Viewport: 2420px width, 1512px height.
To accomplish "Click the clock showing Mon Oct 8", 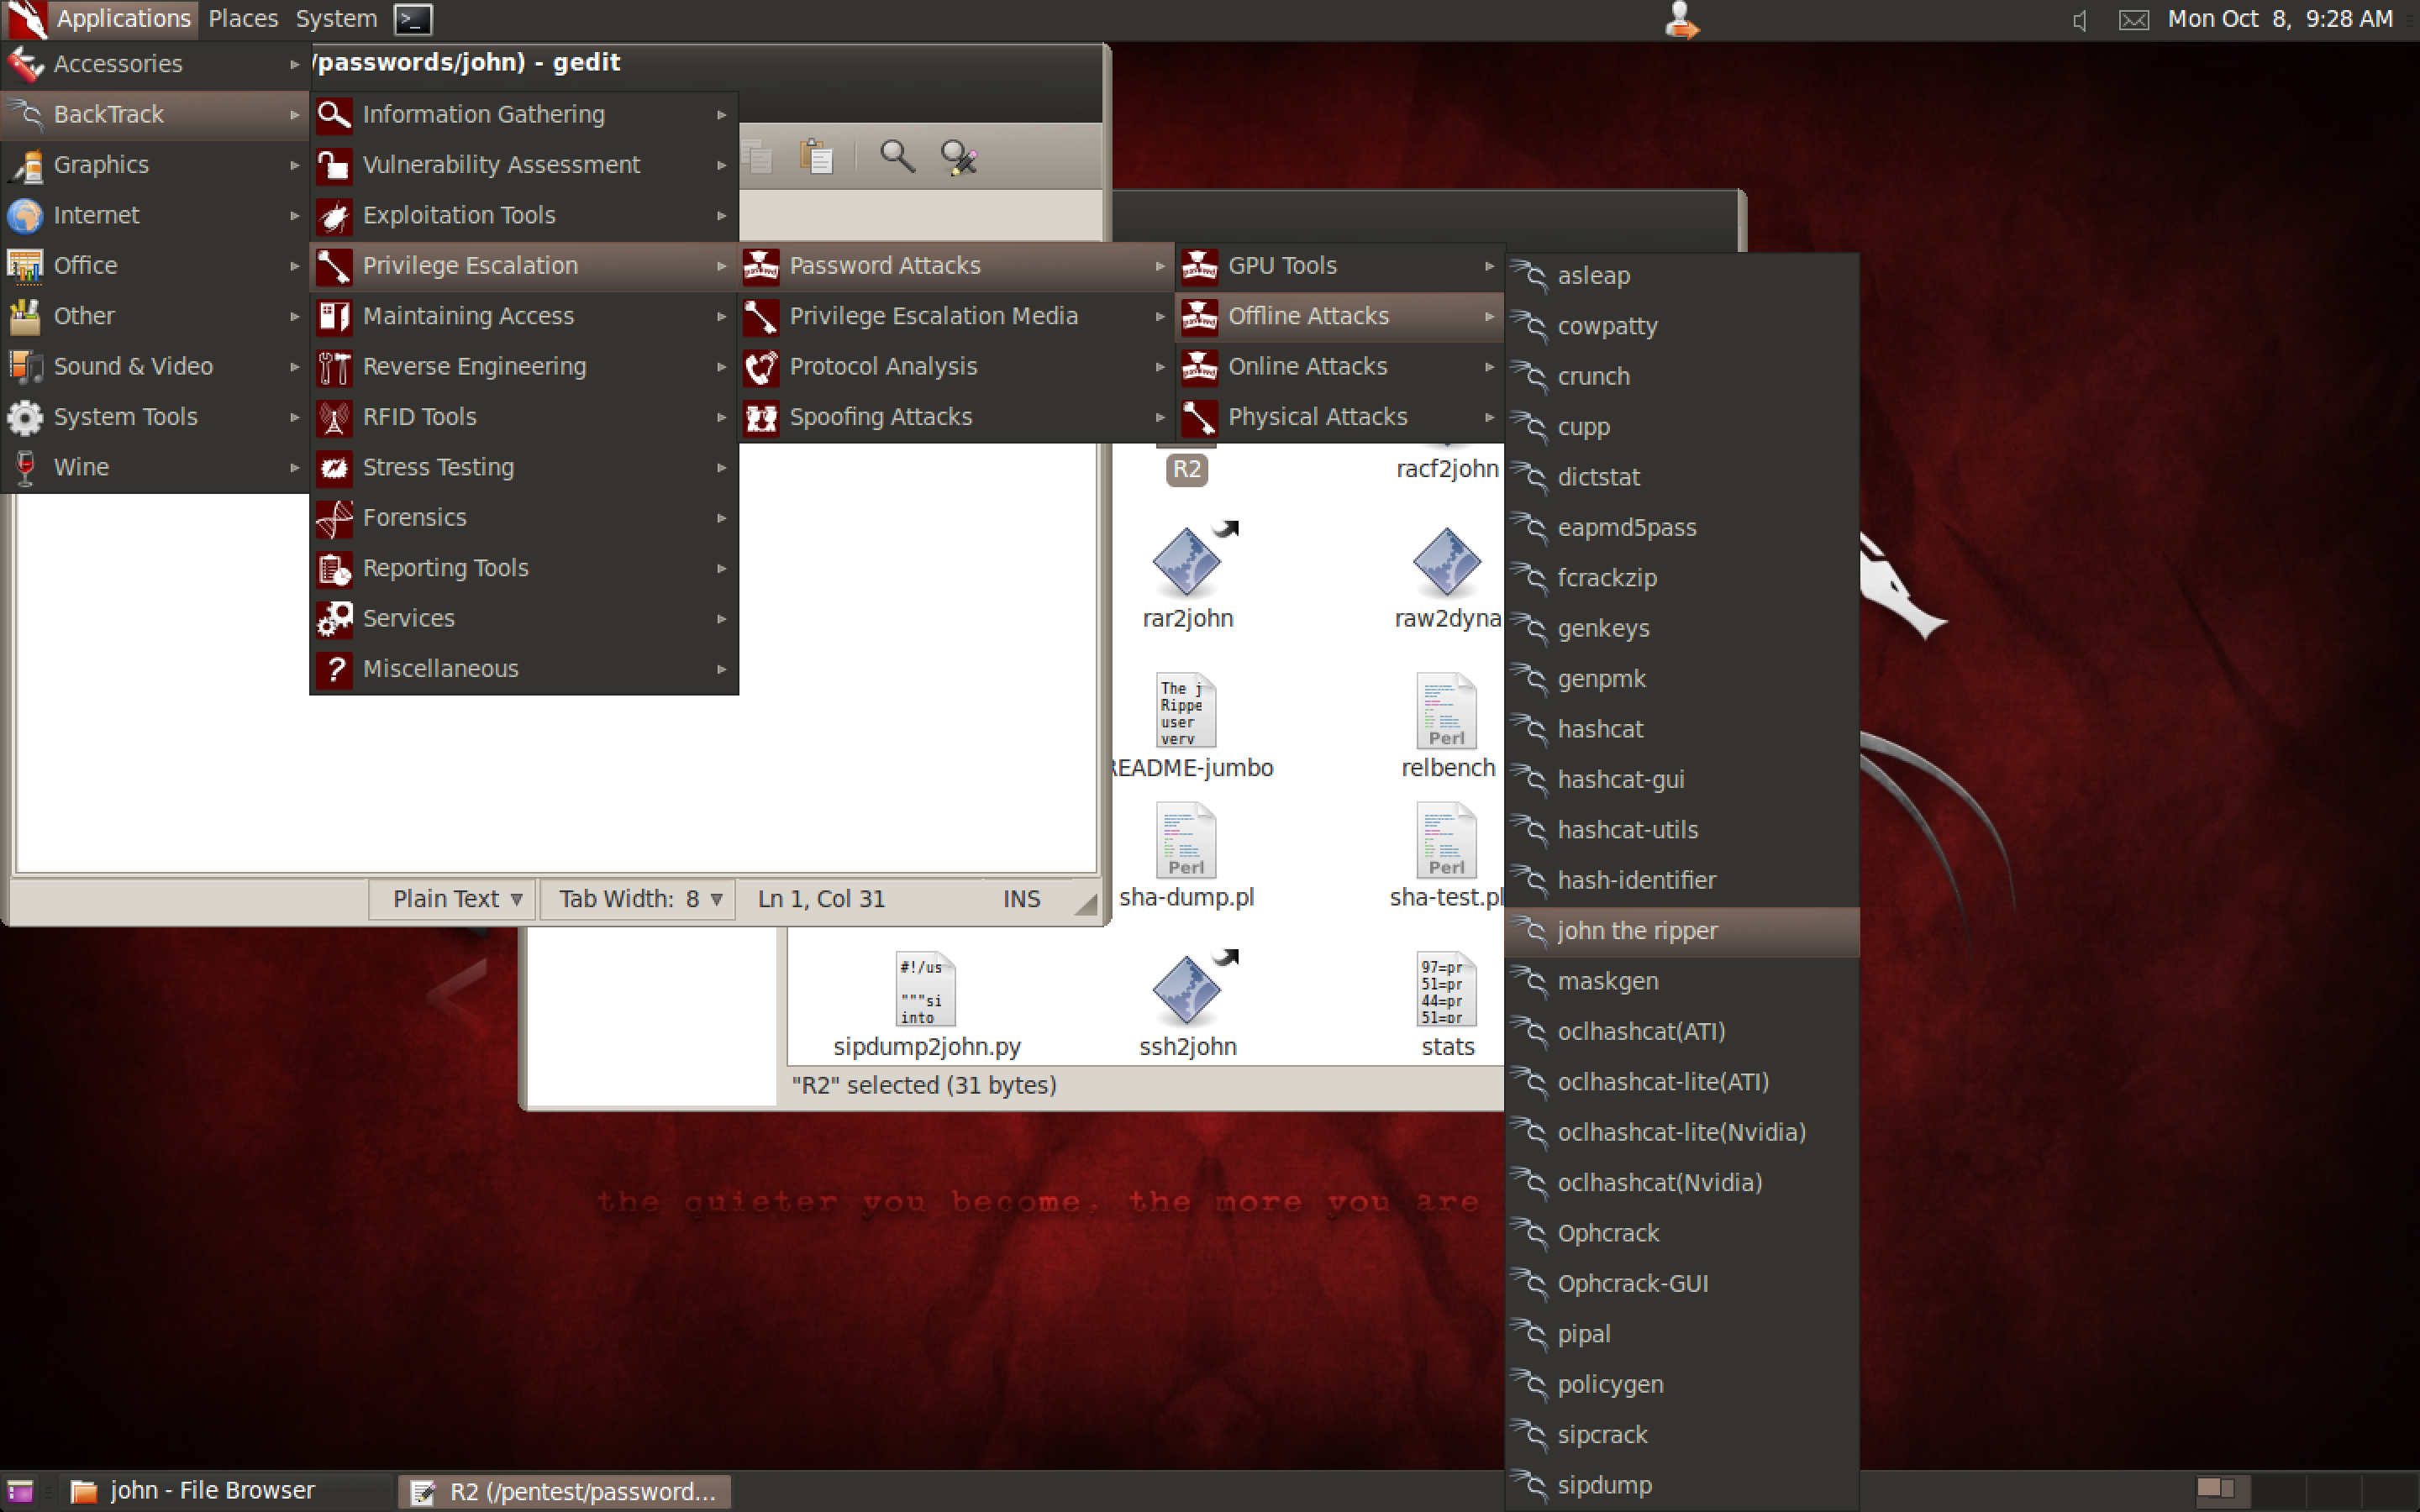I will [2280, 19].
